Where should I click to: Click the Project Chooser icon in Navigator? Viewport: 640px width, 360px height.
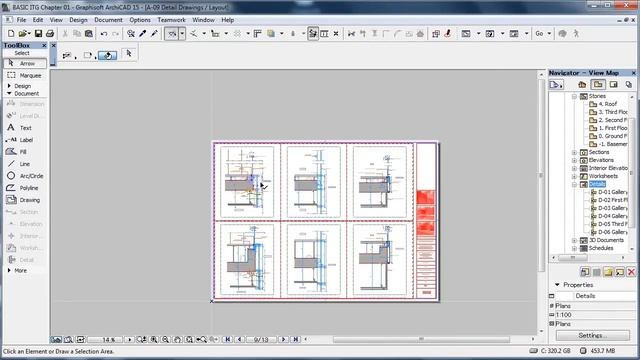[556, 84]
